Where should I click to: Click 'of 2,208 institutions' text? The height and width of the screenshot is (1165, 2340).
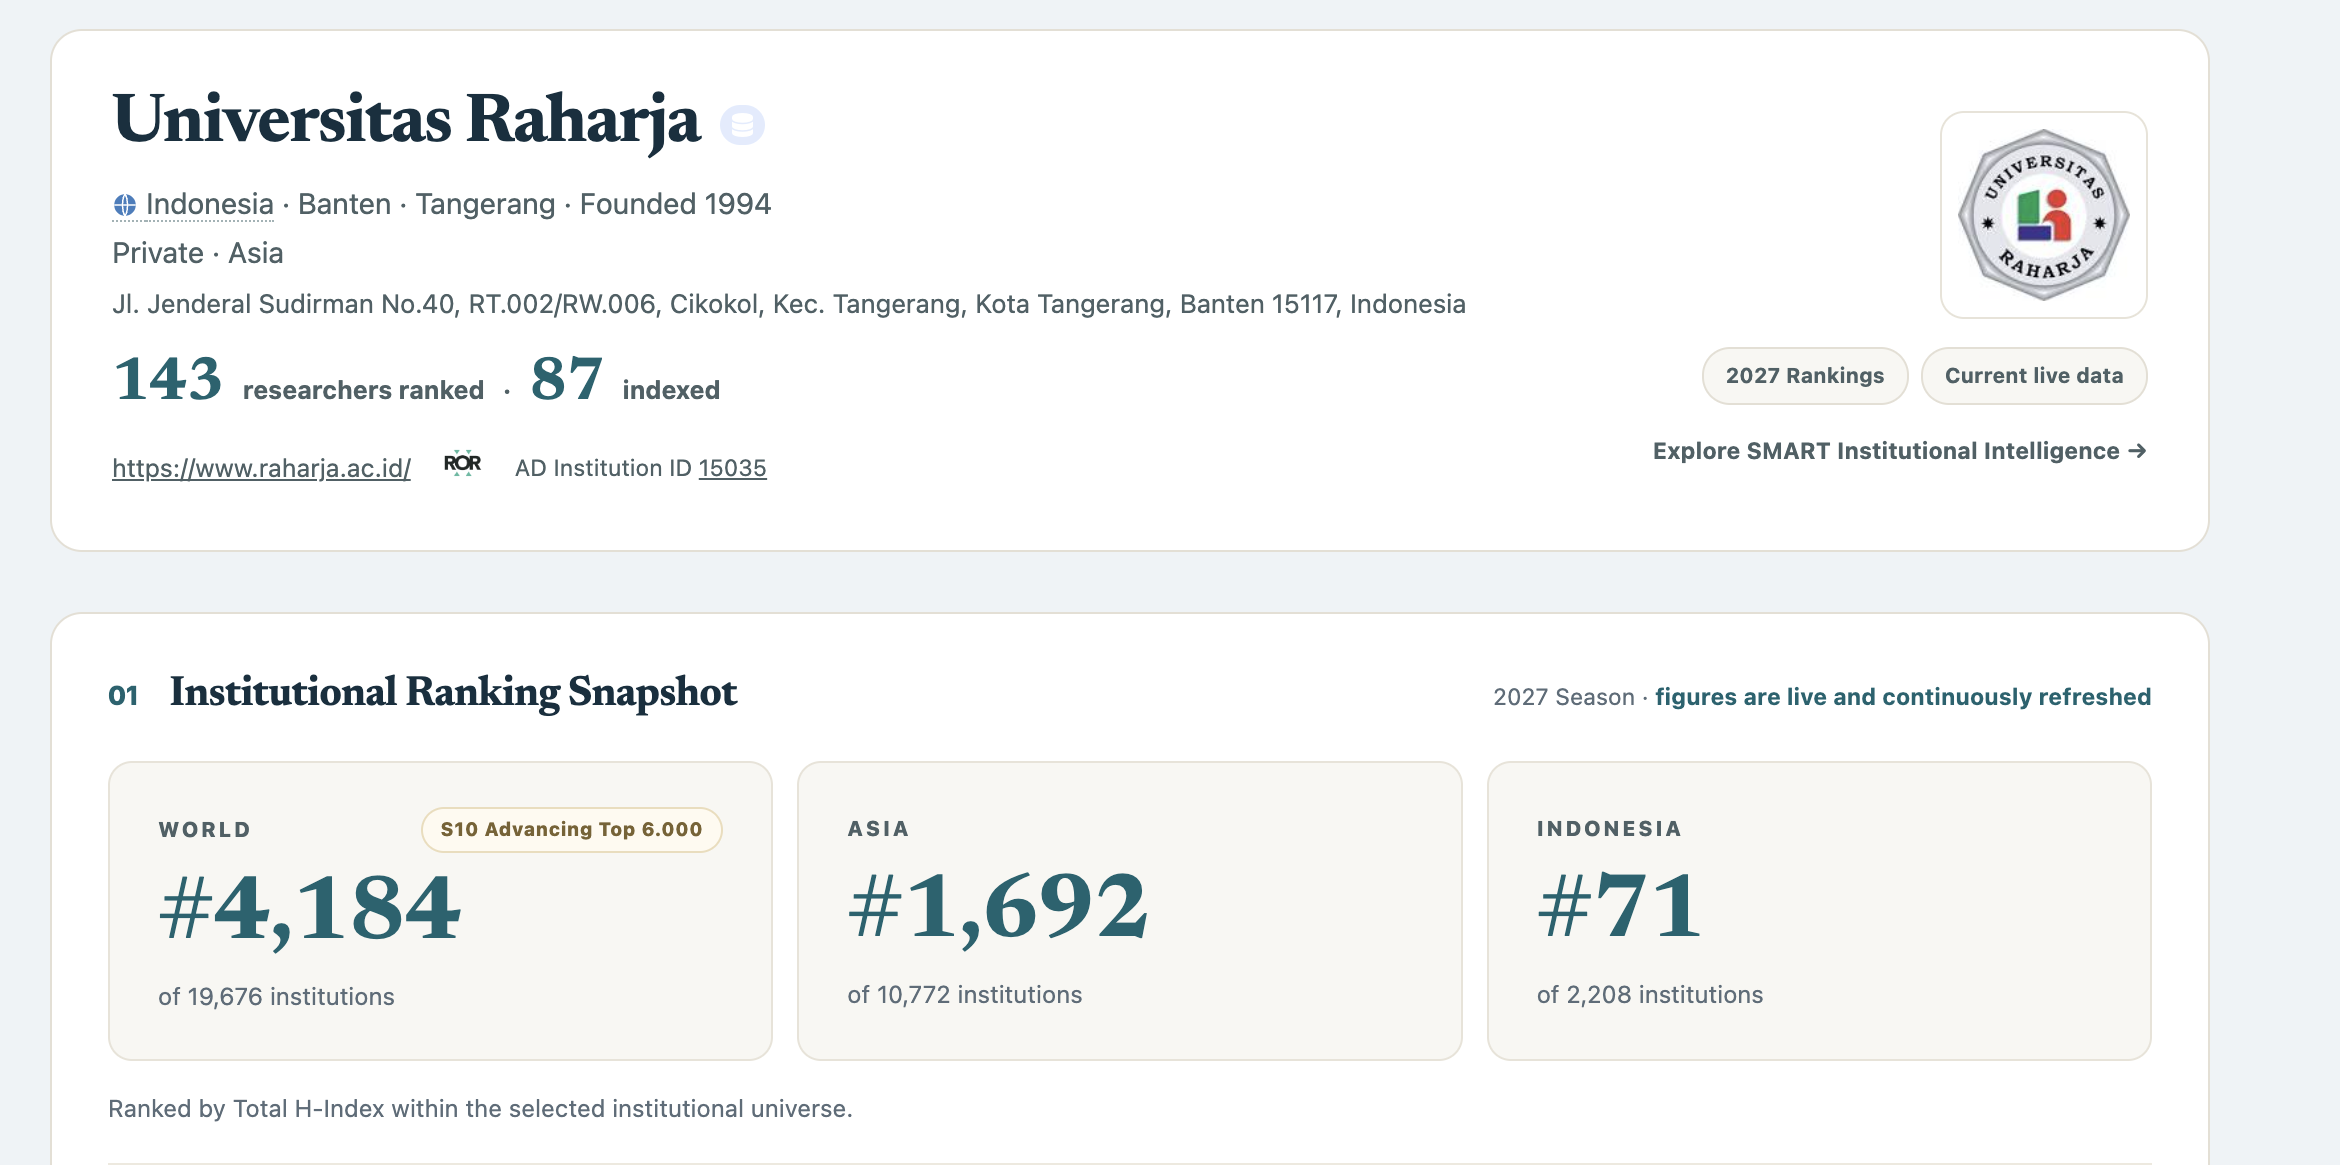1650,995
